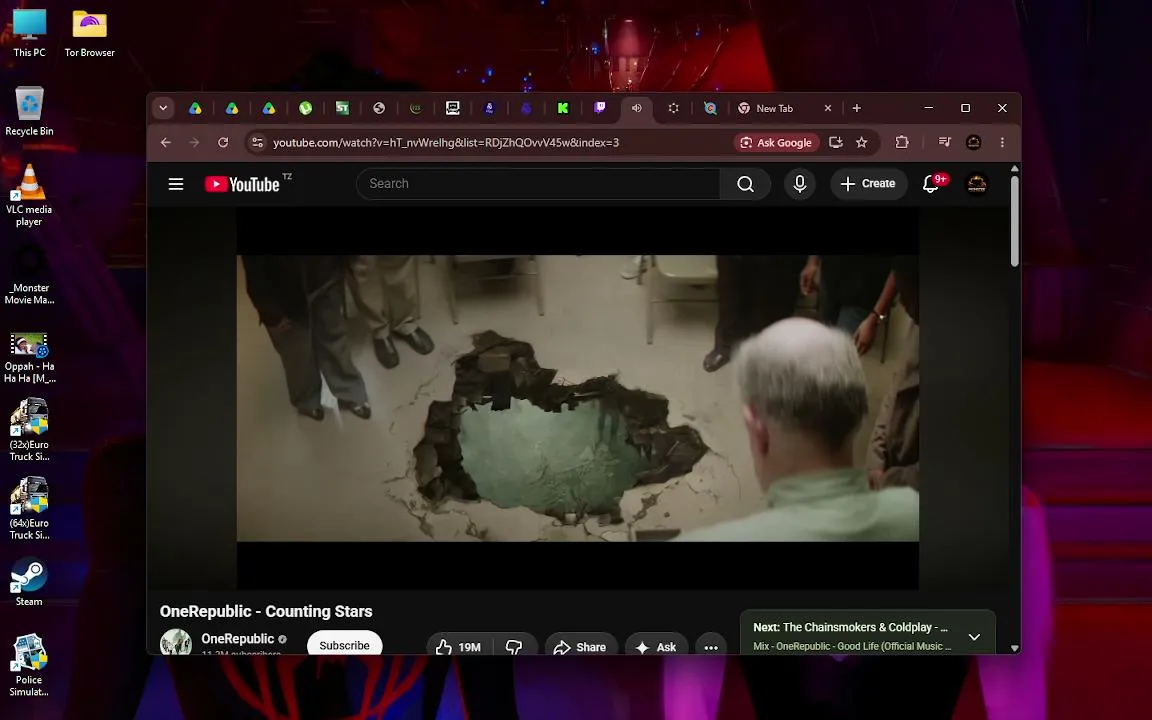The width and height of the screenshot is (1152, 720).
Task: Click the video title OneRepublic - Counting Stars
Action: coord(266,611)
